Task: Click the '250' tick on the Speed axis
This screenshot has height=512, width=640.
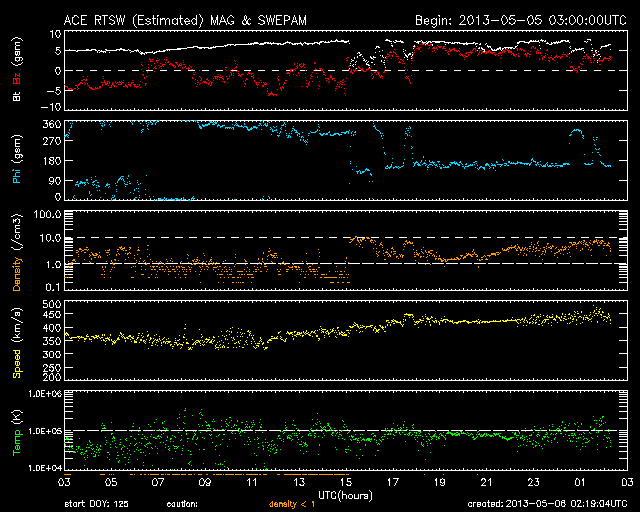Action: pyautogui.click(x=53, y=367)
